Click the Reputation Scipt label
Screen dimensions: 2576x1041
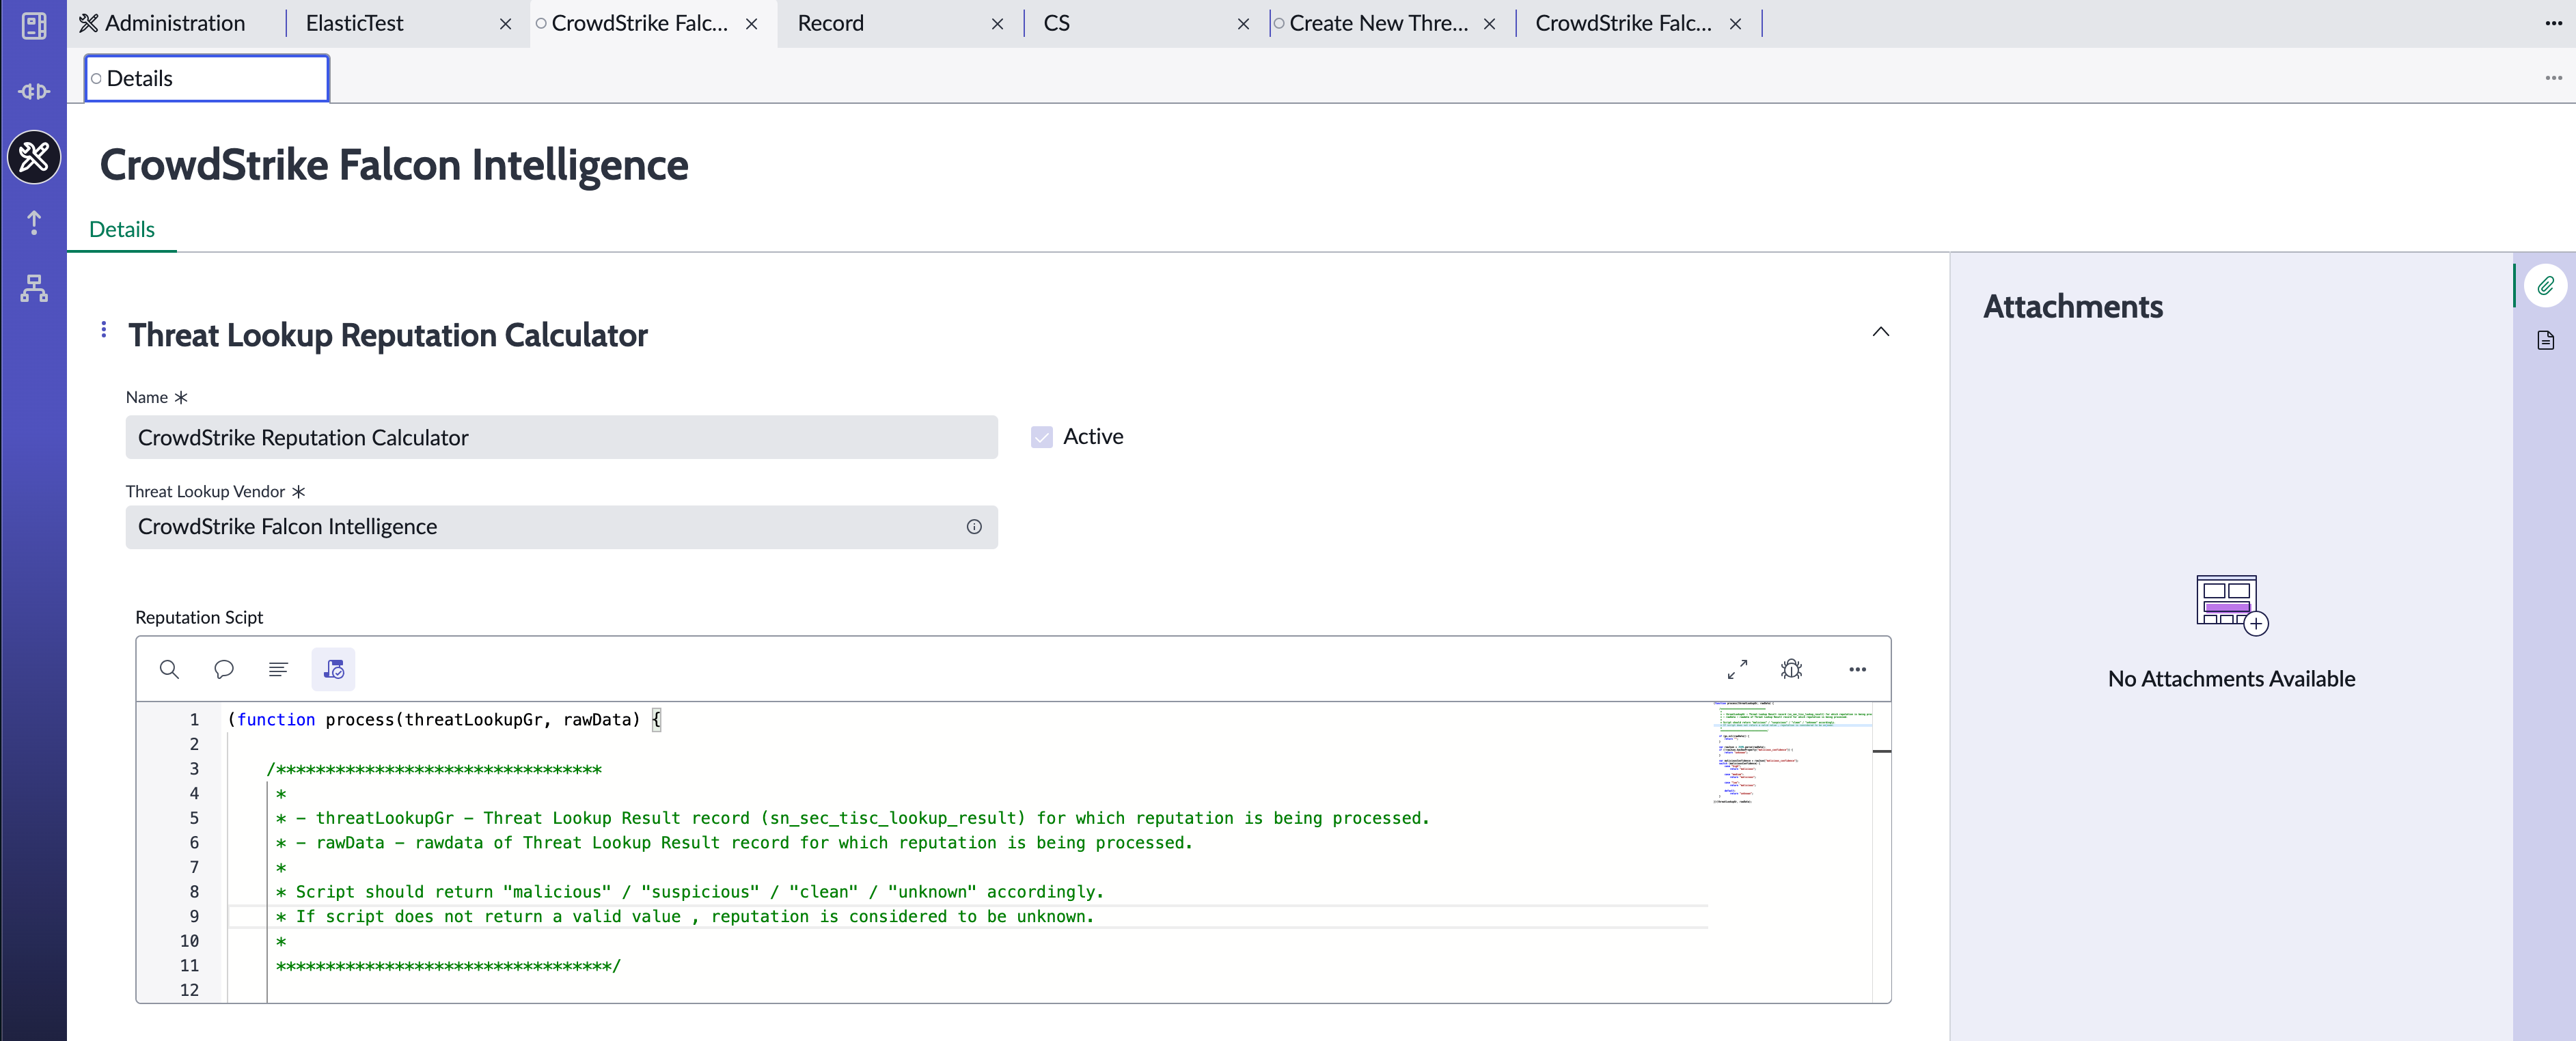(199, 618)
